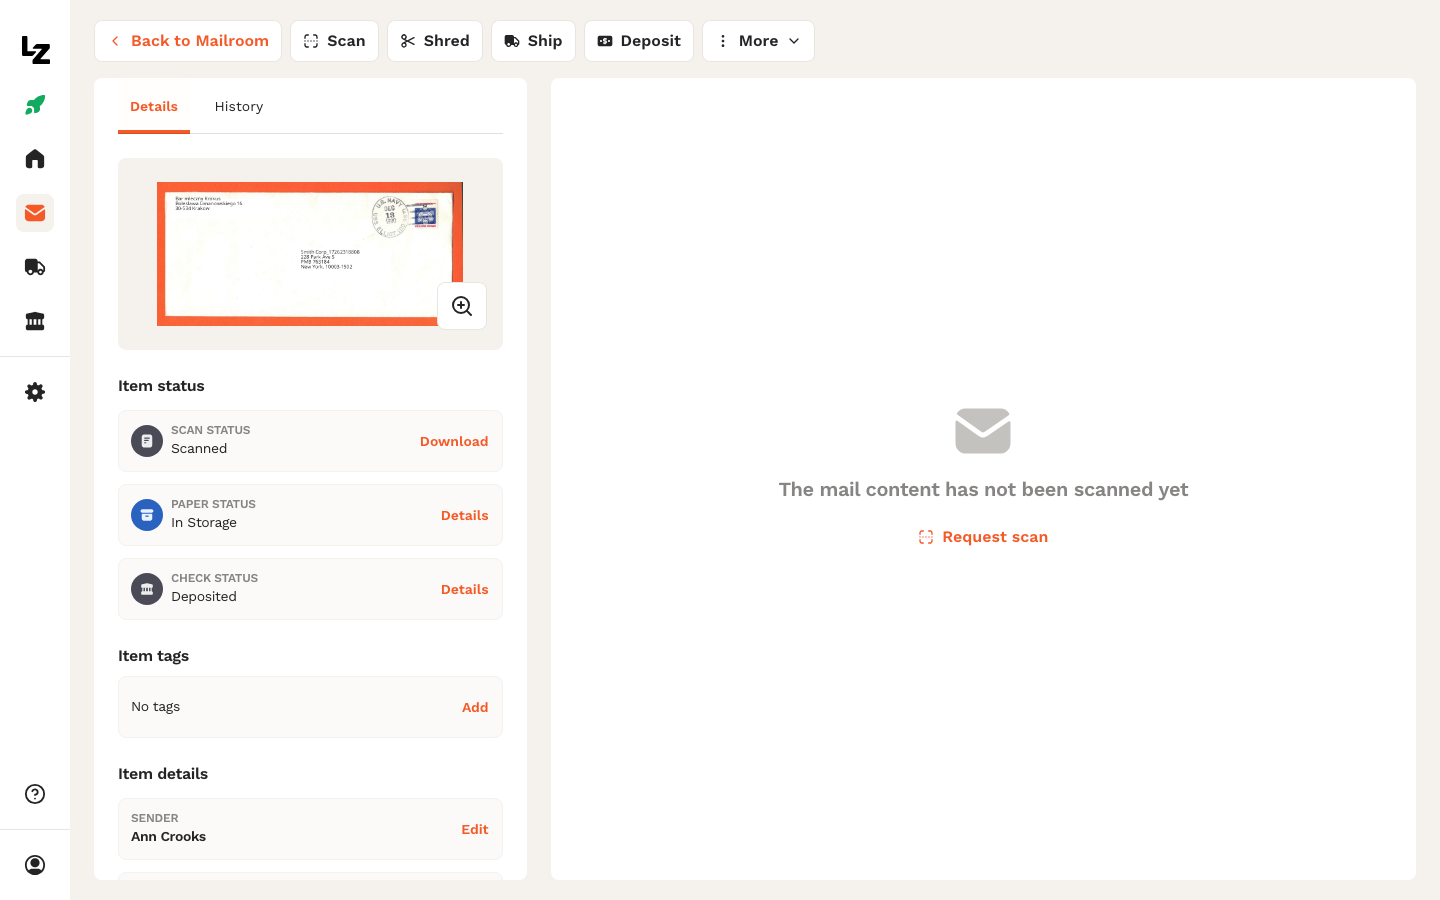Open settings gear in sidebar
This screenshot has height=900, width=1440.
click(35, 392)
